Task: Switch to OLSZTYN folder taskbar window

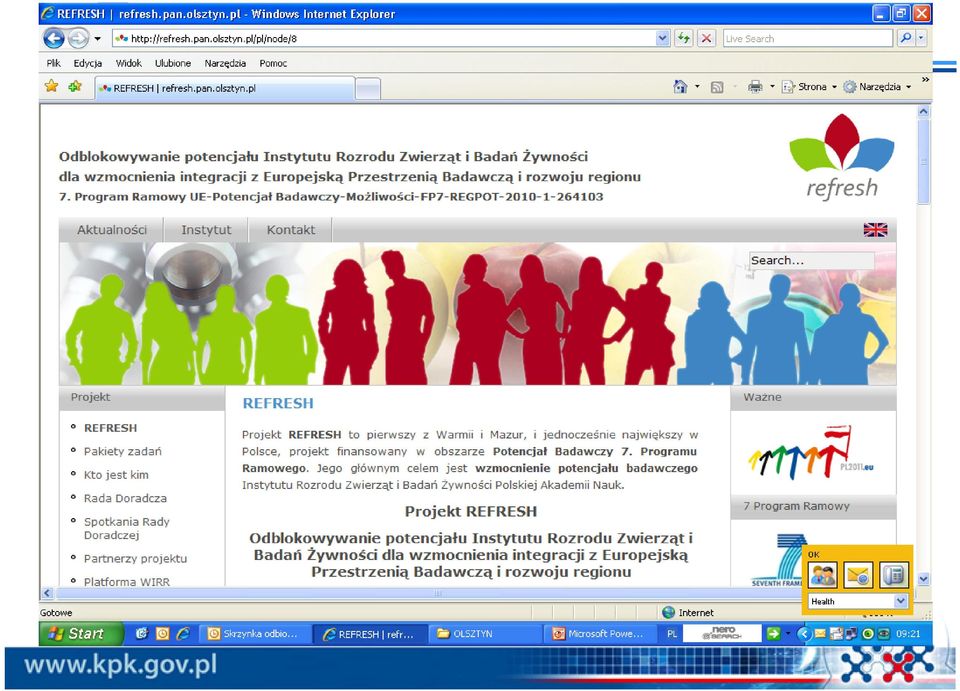Action: click(x=486, y=634)
